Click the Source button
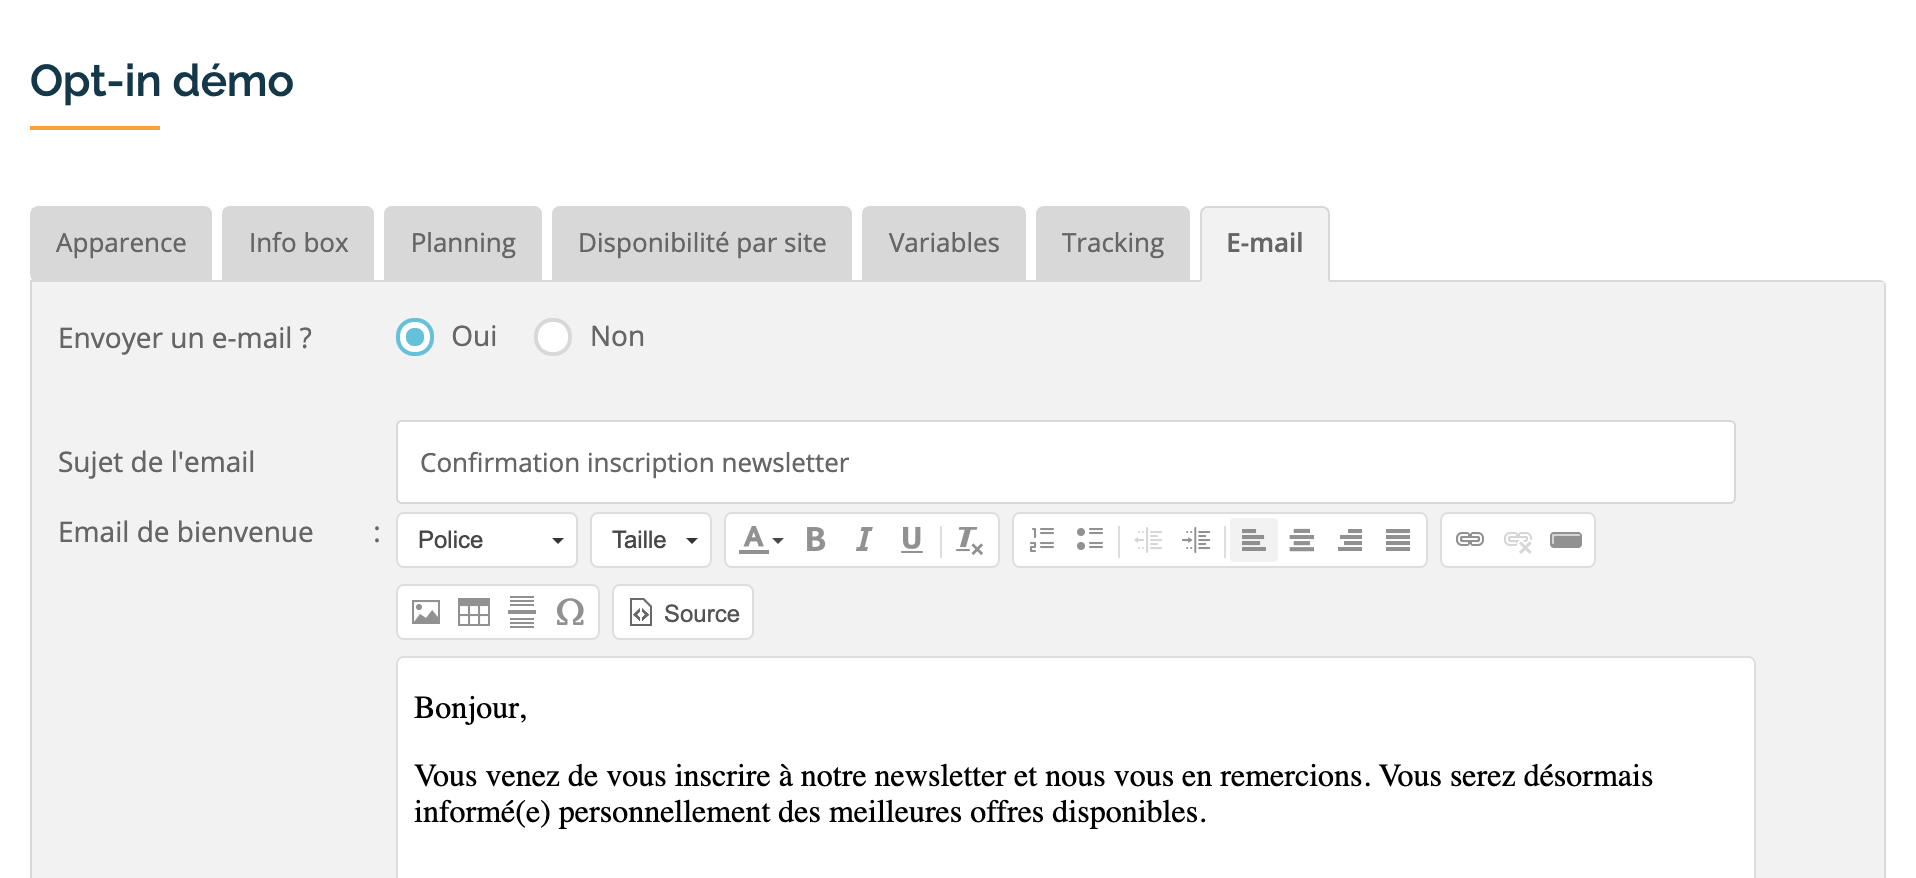The width and height of the screenshot is (1916, 878). (683, 612)
